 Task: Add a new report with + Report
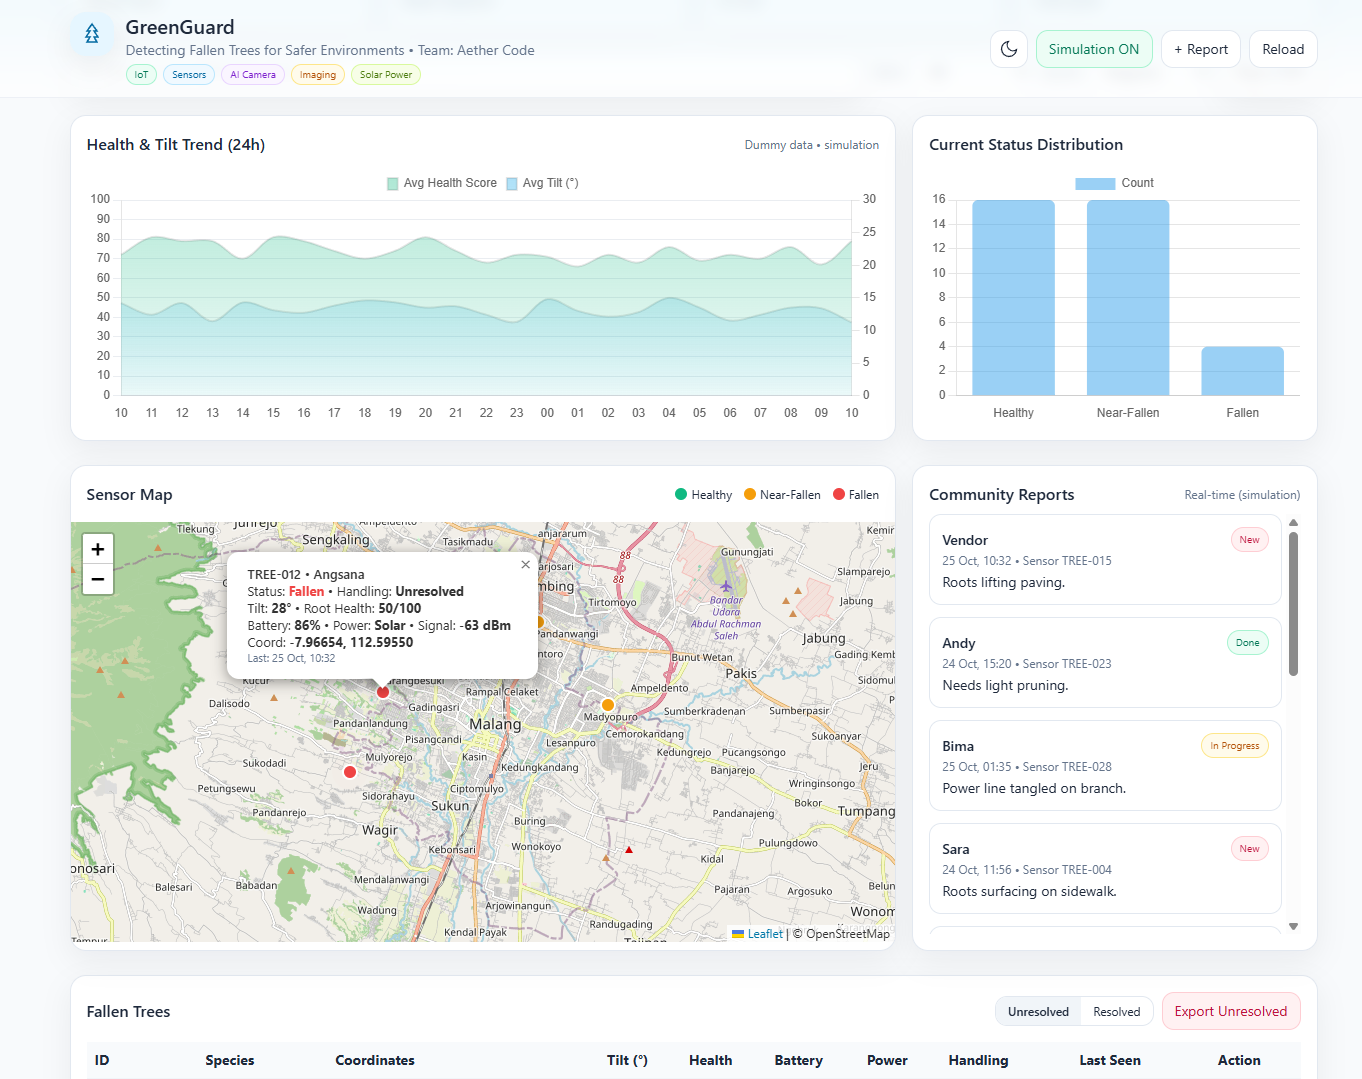1200,49
